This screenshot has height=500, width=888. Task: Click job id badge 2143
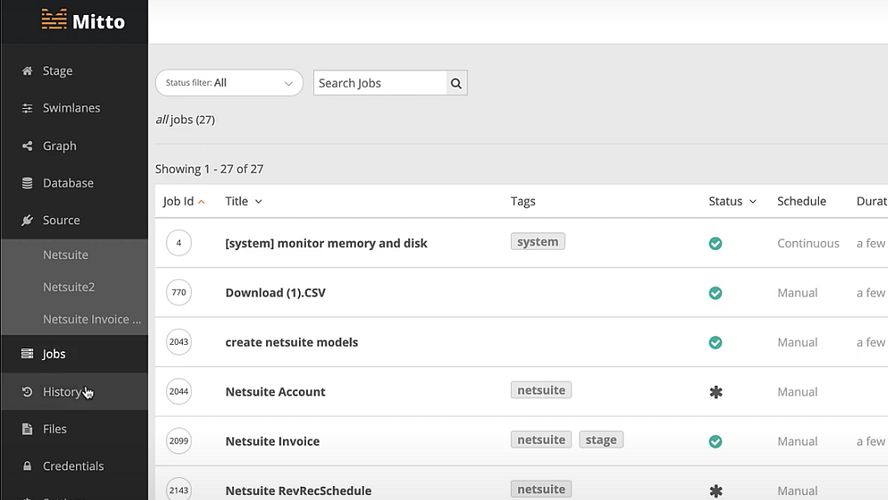tap(178, 489)
